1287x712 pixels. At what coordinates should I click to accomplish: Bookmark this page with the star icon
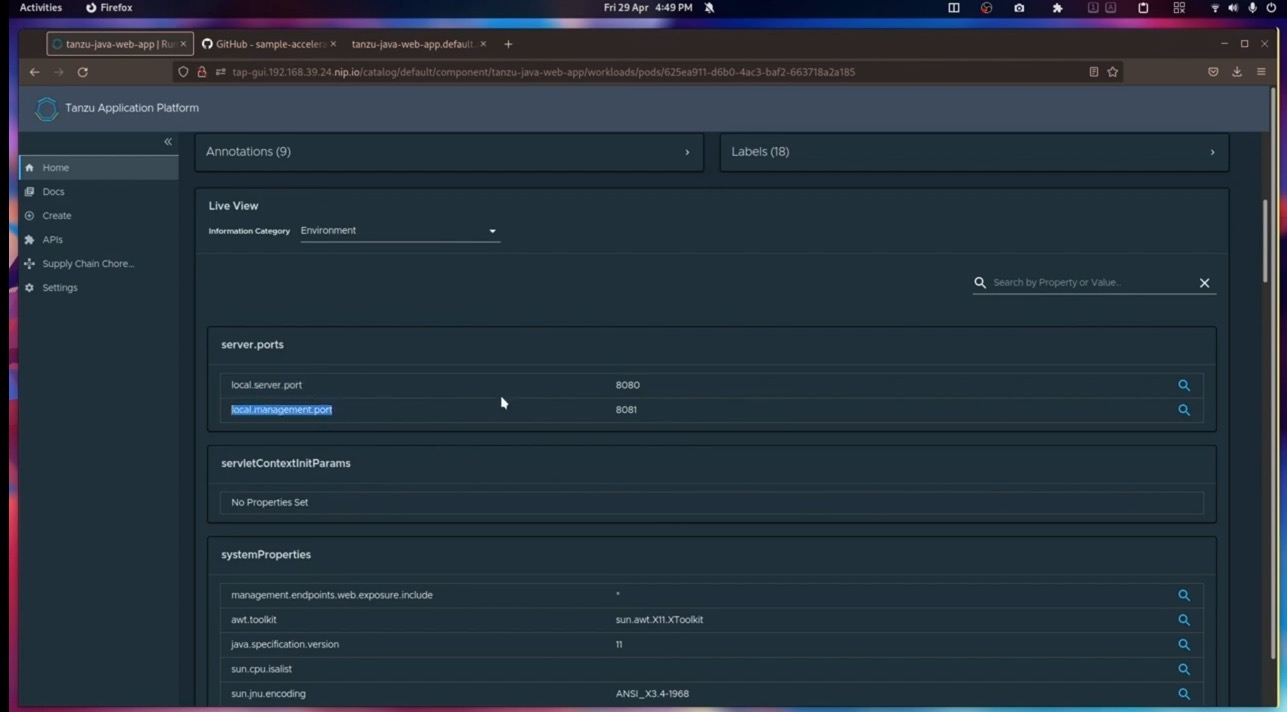click(x=1112, y=72)
